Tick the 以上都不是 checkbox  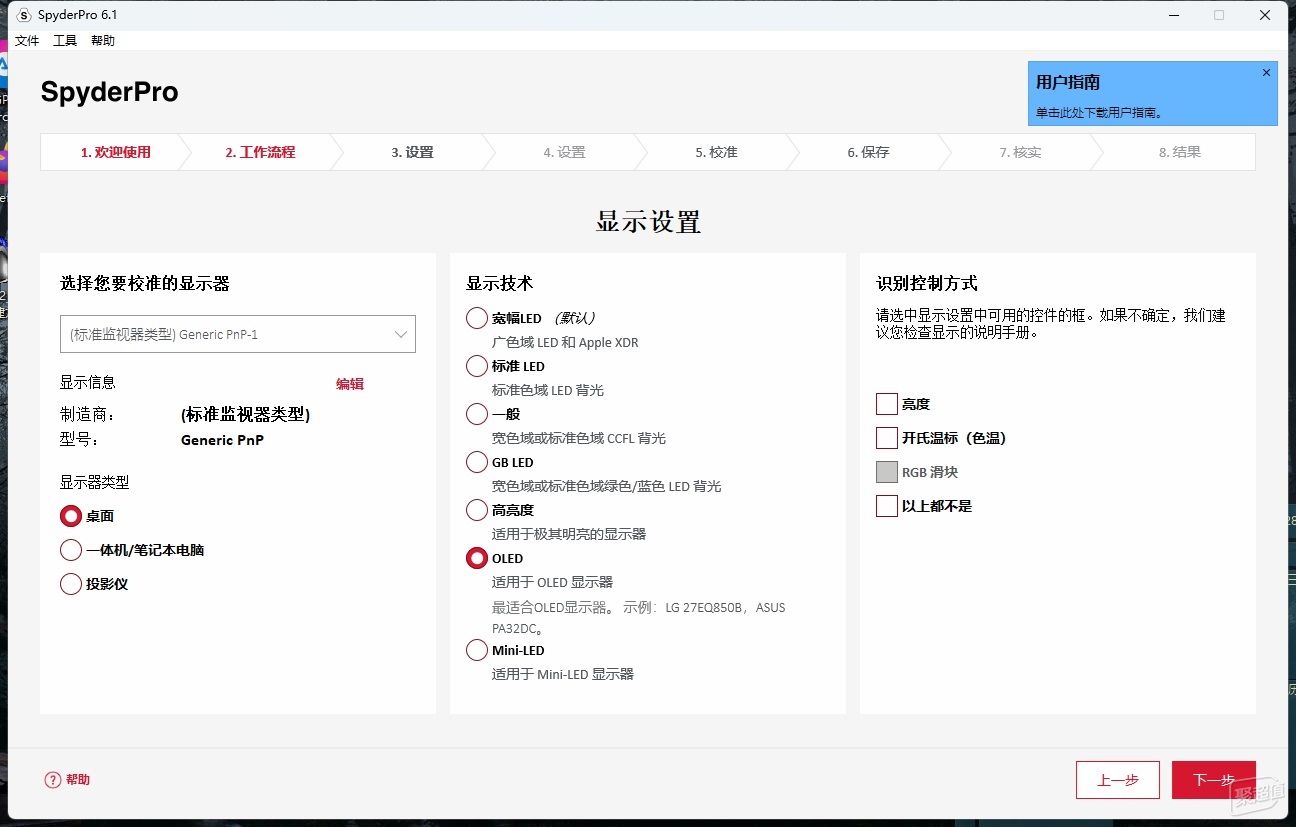click(887, 506)
